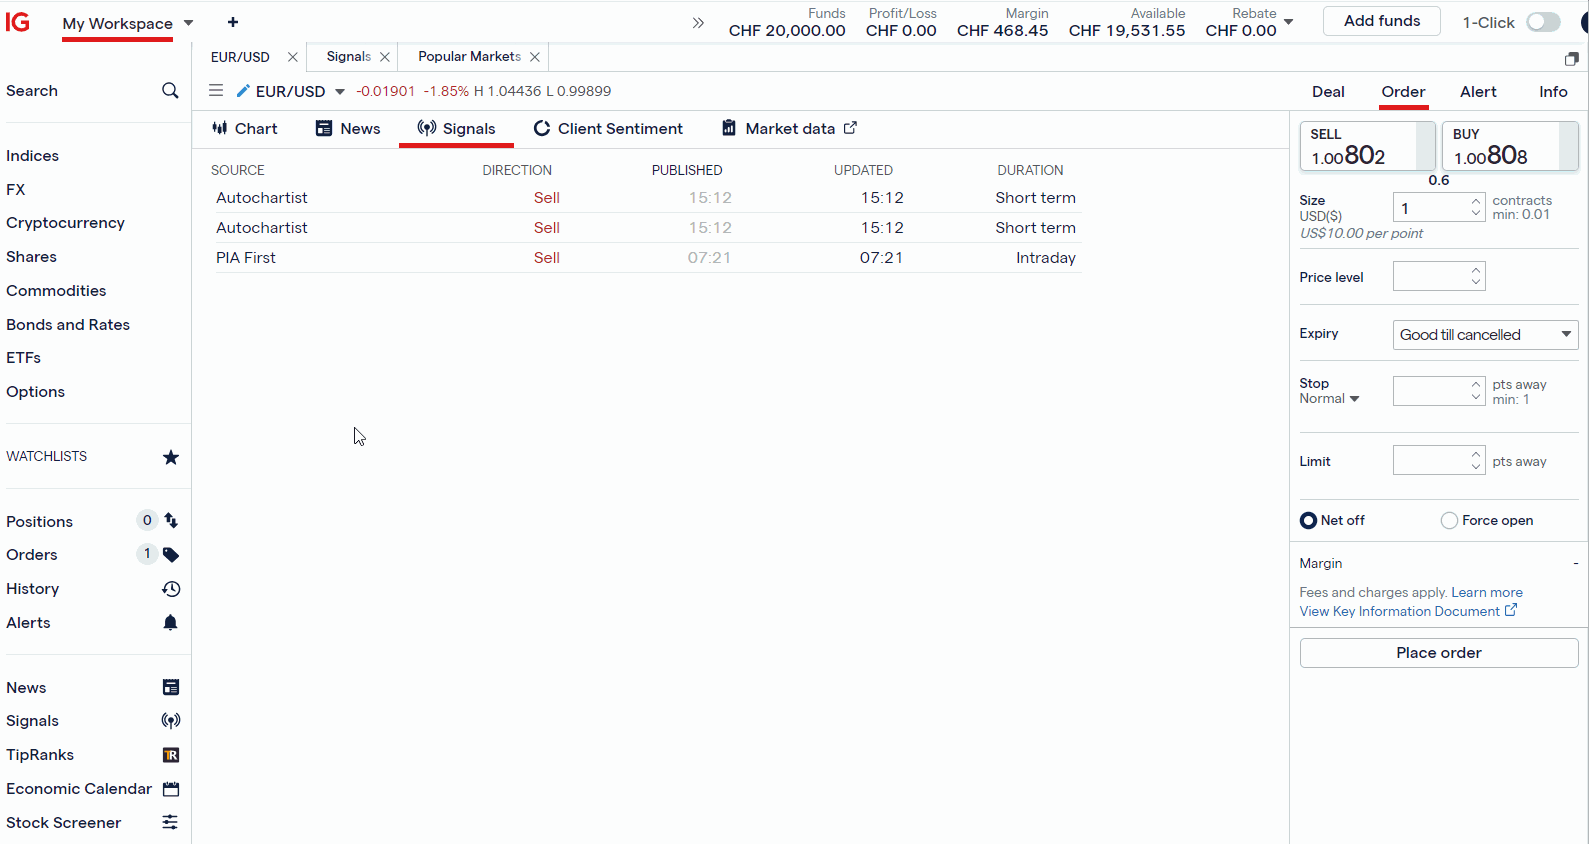Viewport: 1589px width, 844px height.
Task: Open the hamburger menu beside EUR/USD
Action: click(x=216, y=91)
